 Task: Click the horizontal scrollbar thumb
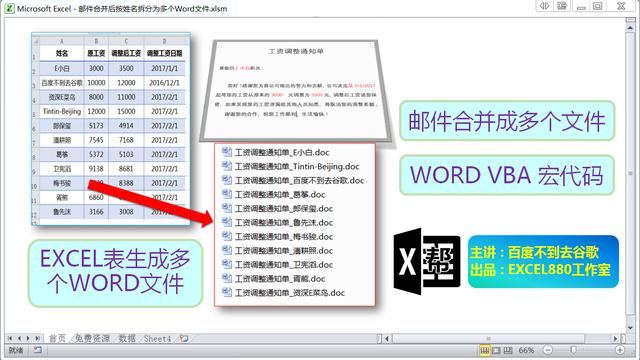pyautogui.click(x=488, y=338)
